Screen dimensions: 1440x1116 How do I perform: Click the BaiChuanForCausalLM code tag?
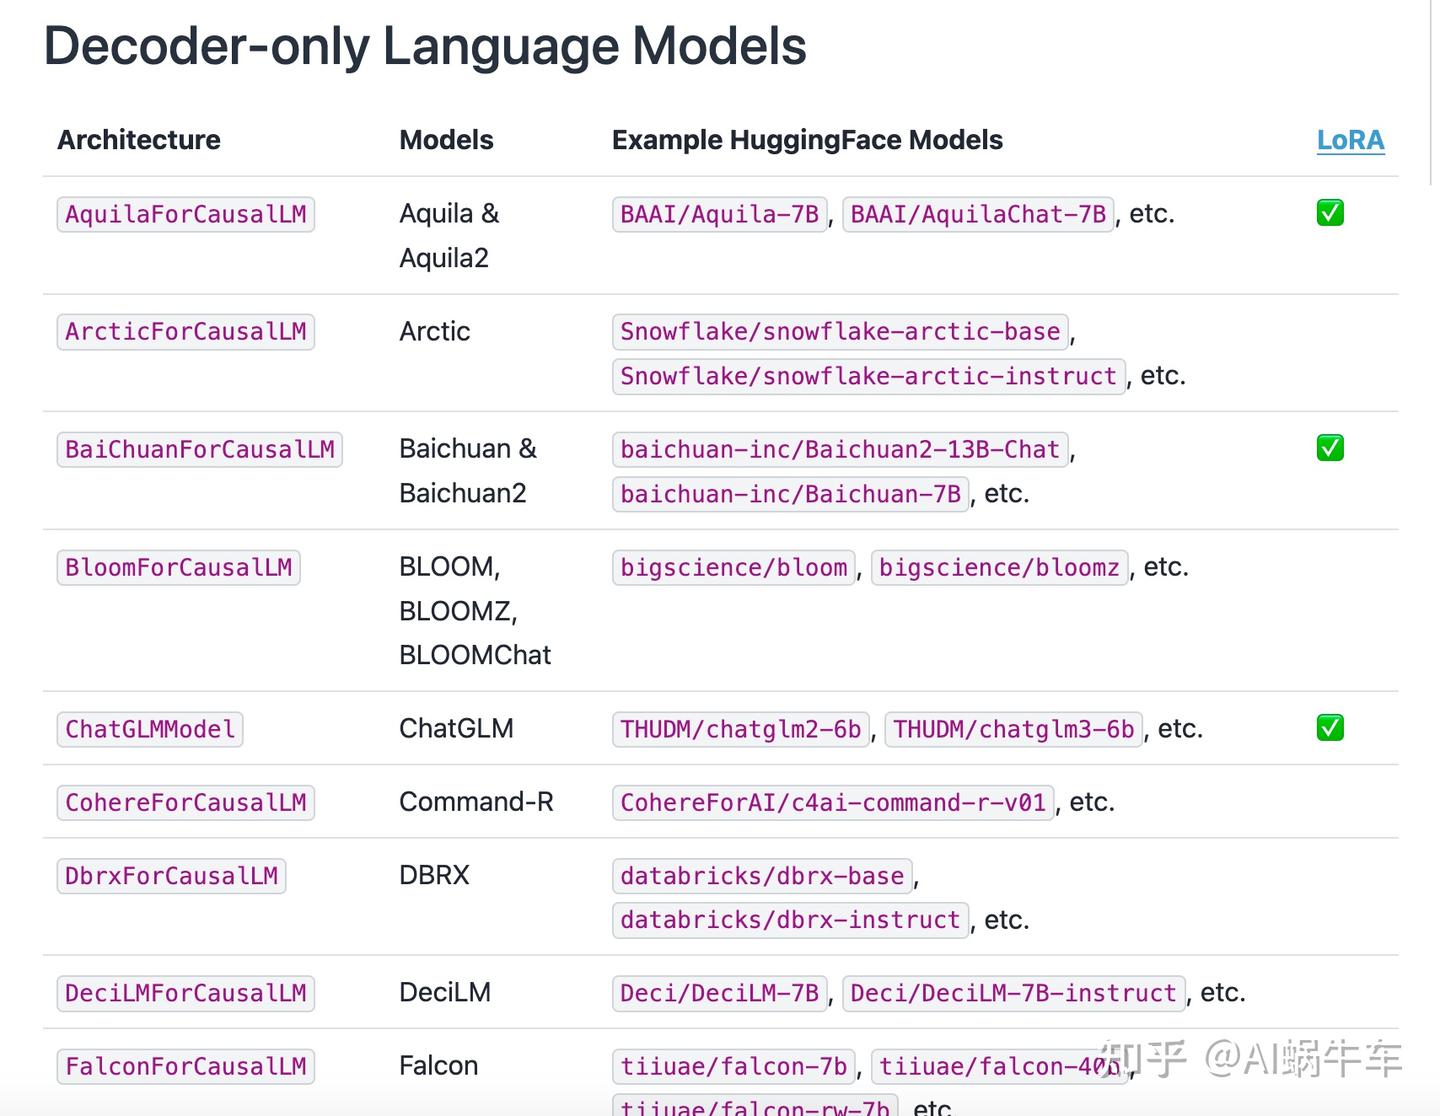pos(200,449)
